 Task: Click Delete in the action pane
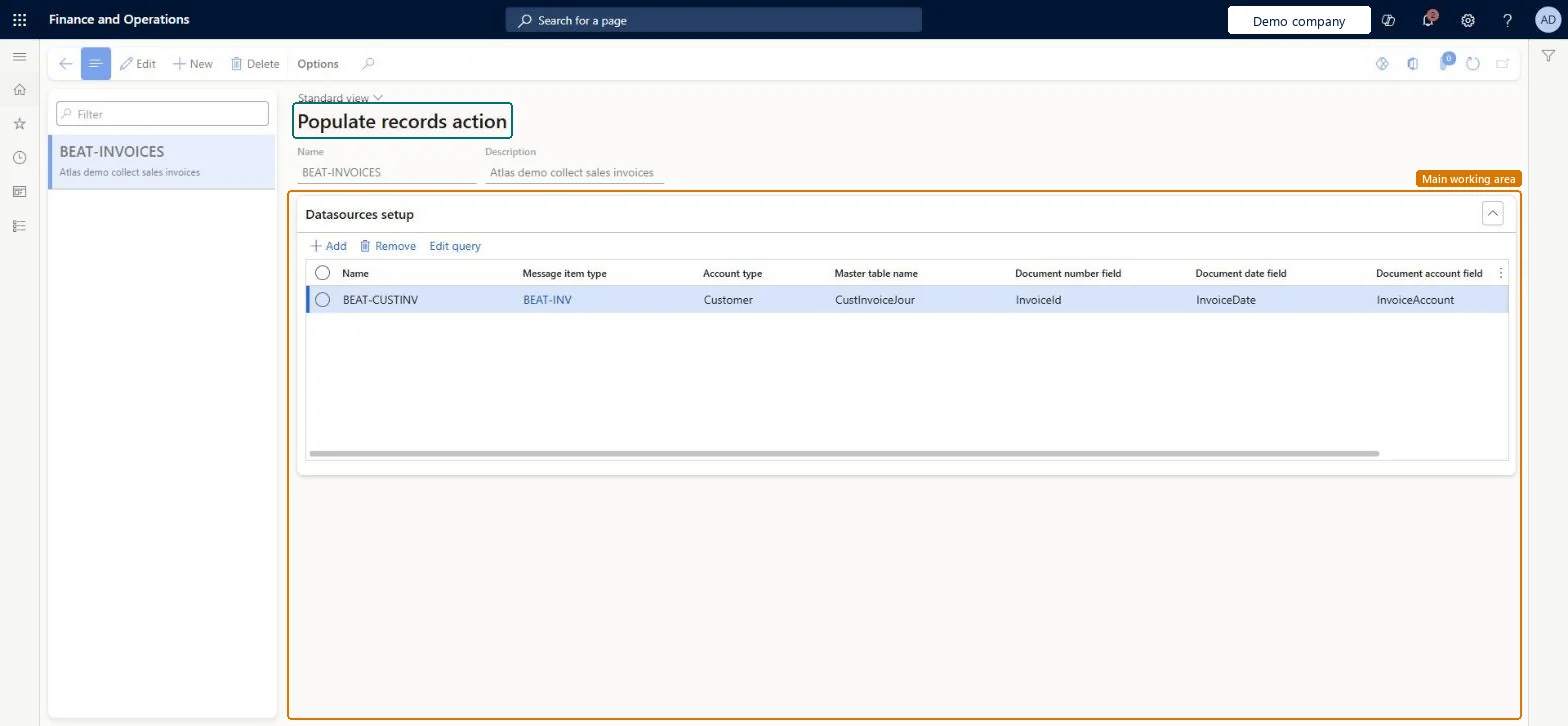[x=255, y=64]
